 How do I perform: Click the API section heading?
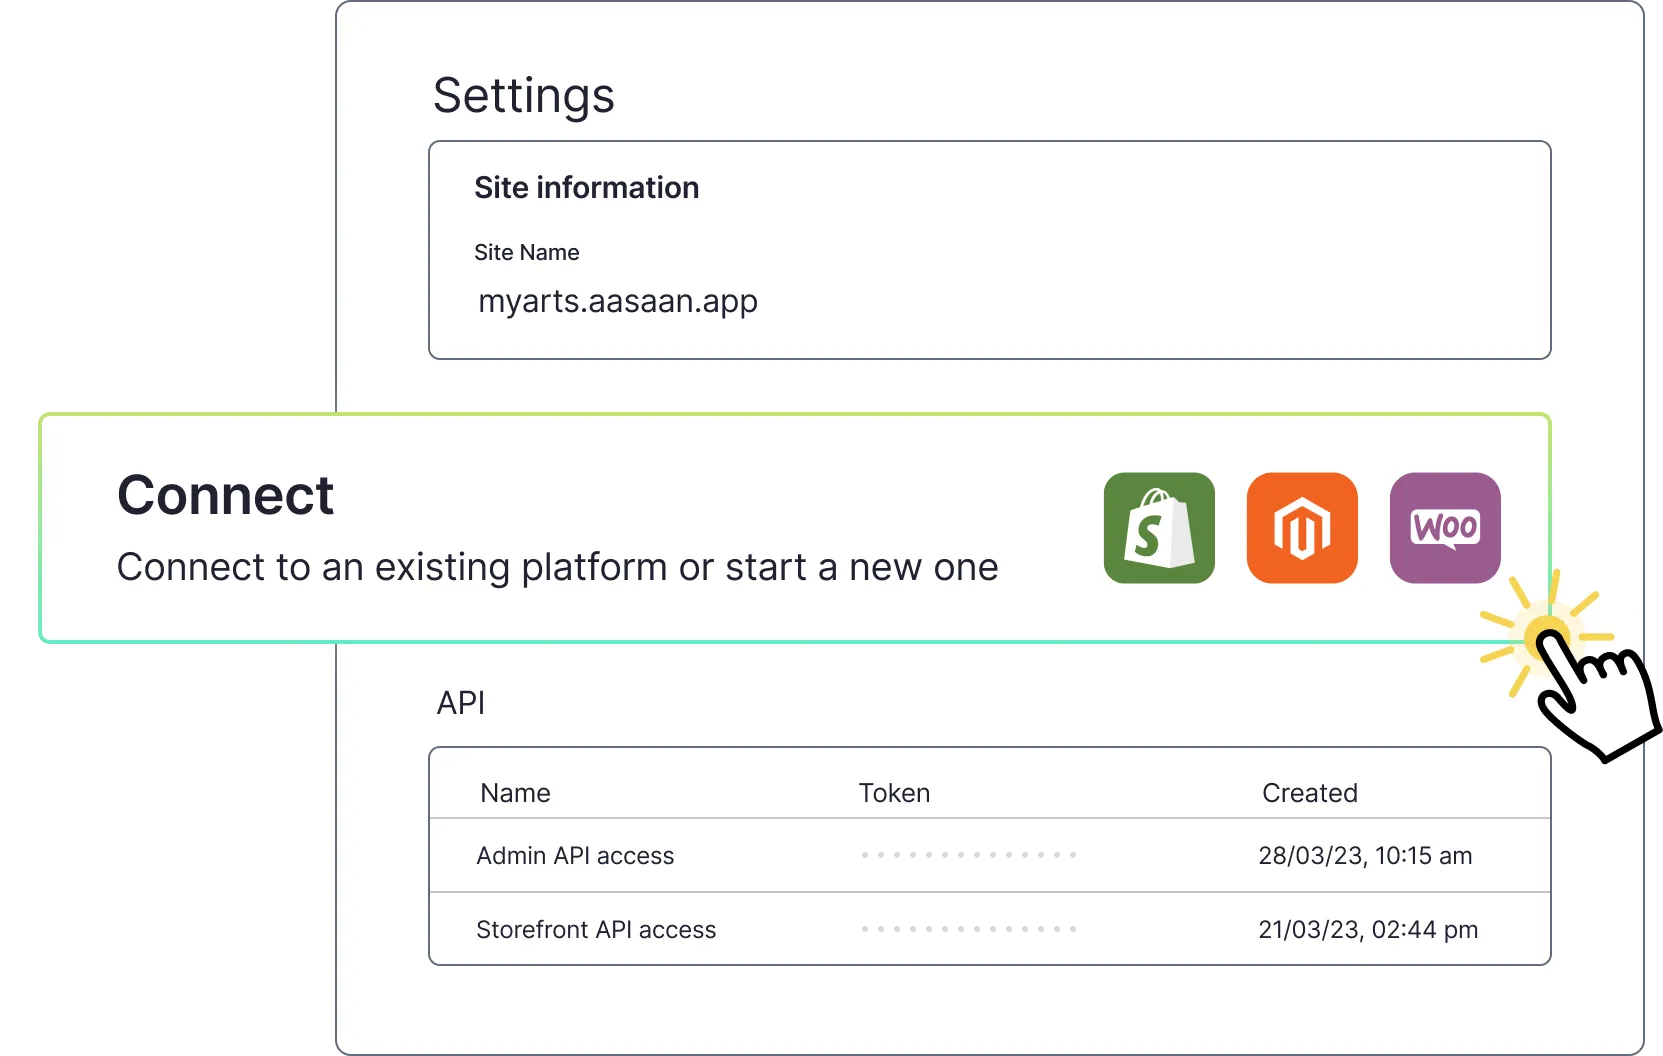(461, 703)
